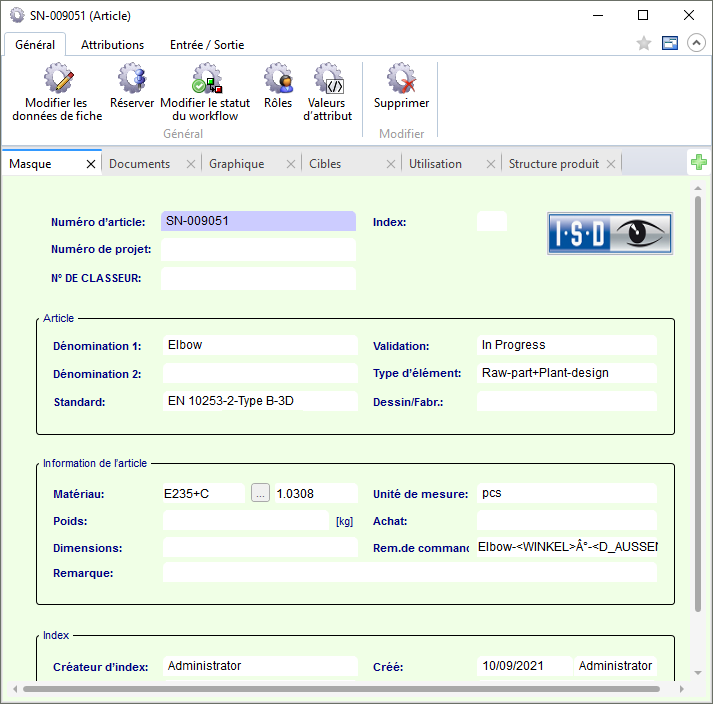Click the Numéro d'article field
Screen dimensions: 713x704
(x=258, y=222)
